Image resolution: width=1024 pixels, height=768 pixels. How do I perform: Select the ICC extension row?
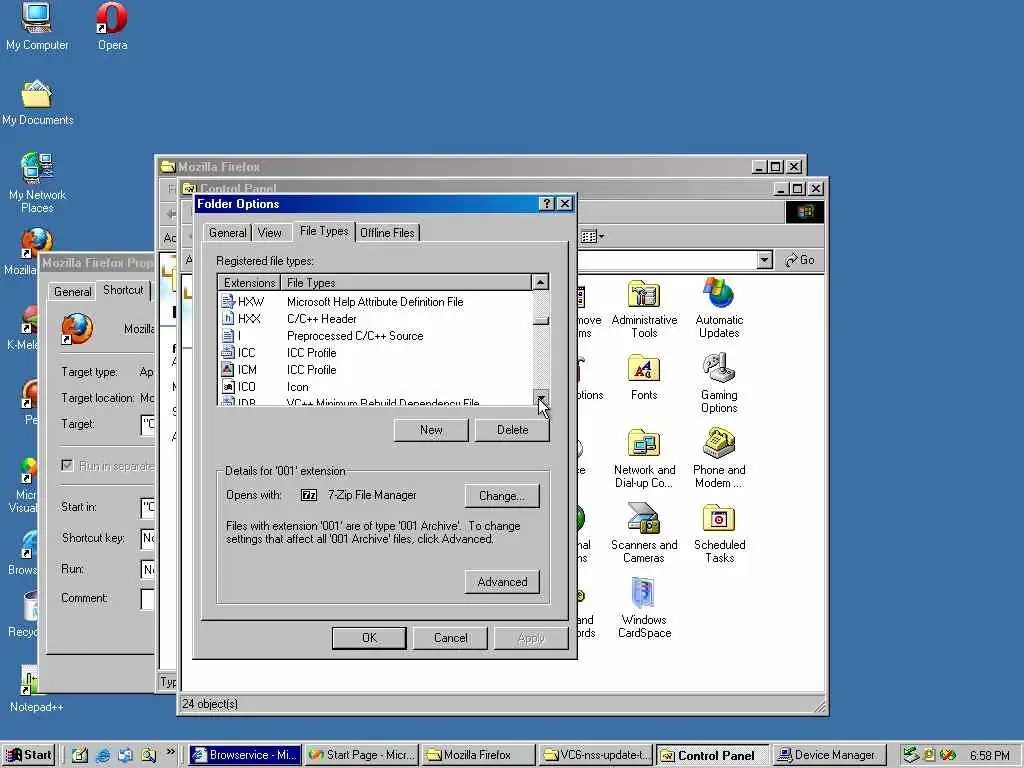tap(376, 353)
